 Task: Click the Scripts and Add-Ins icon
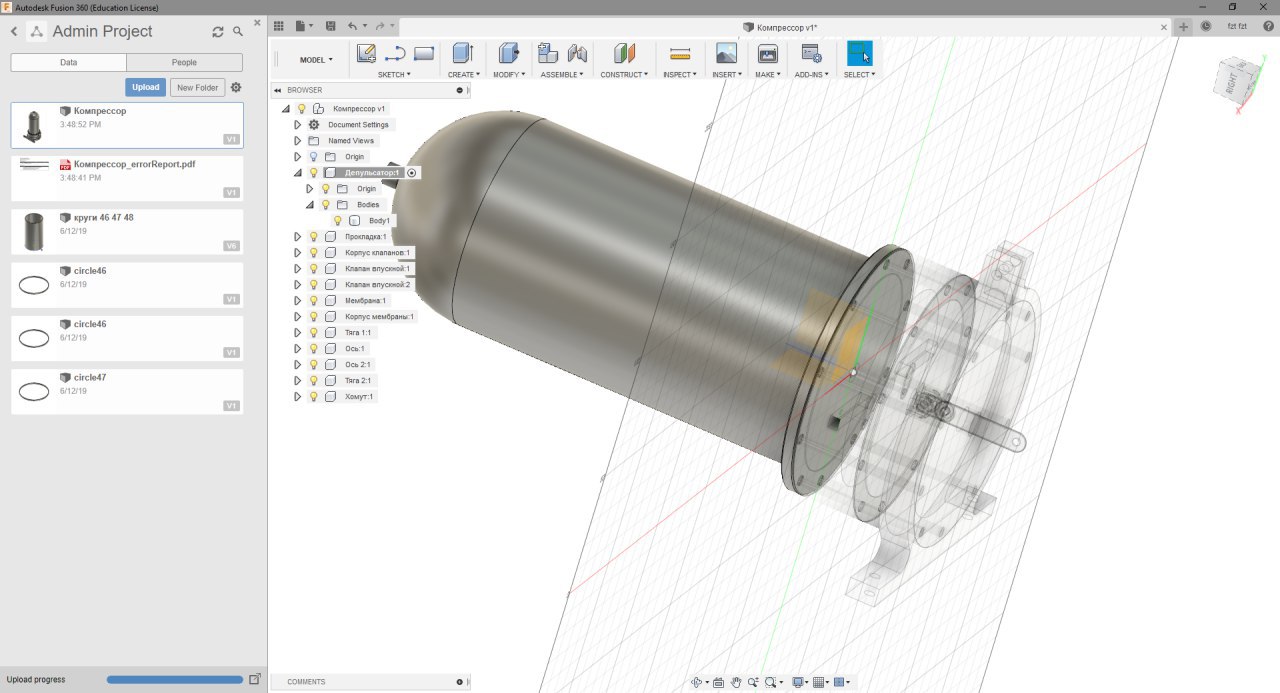pyautogui.click(x=811, y=53)
